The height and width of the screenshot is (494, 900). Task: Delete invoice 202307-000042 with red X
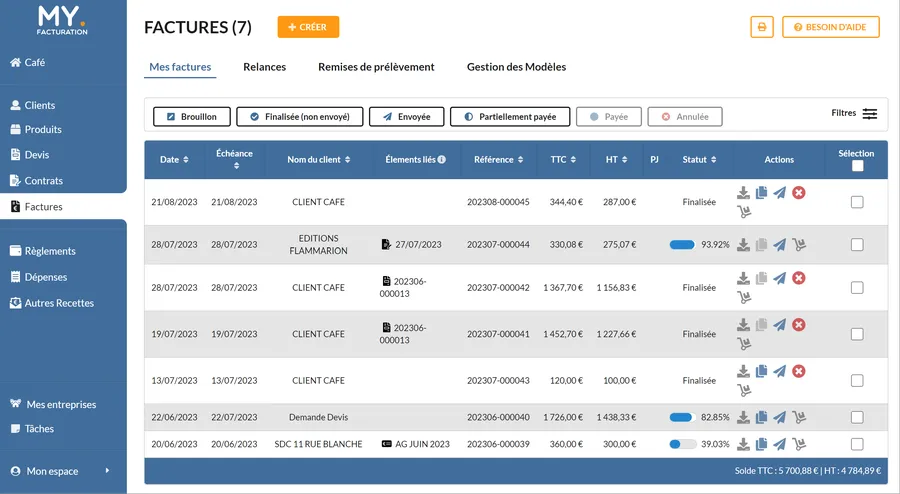[798, 278]
